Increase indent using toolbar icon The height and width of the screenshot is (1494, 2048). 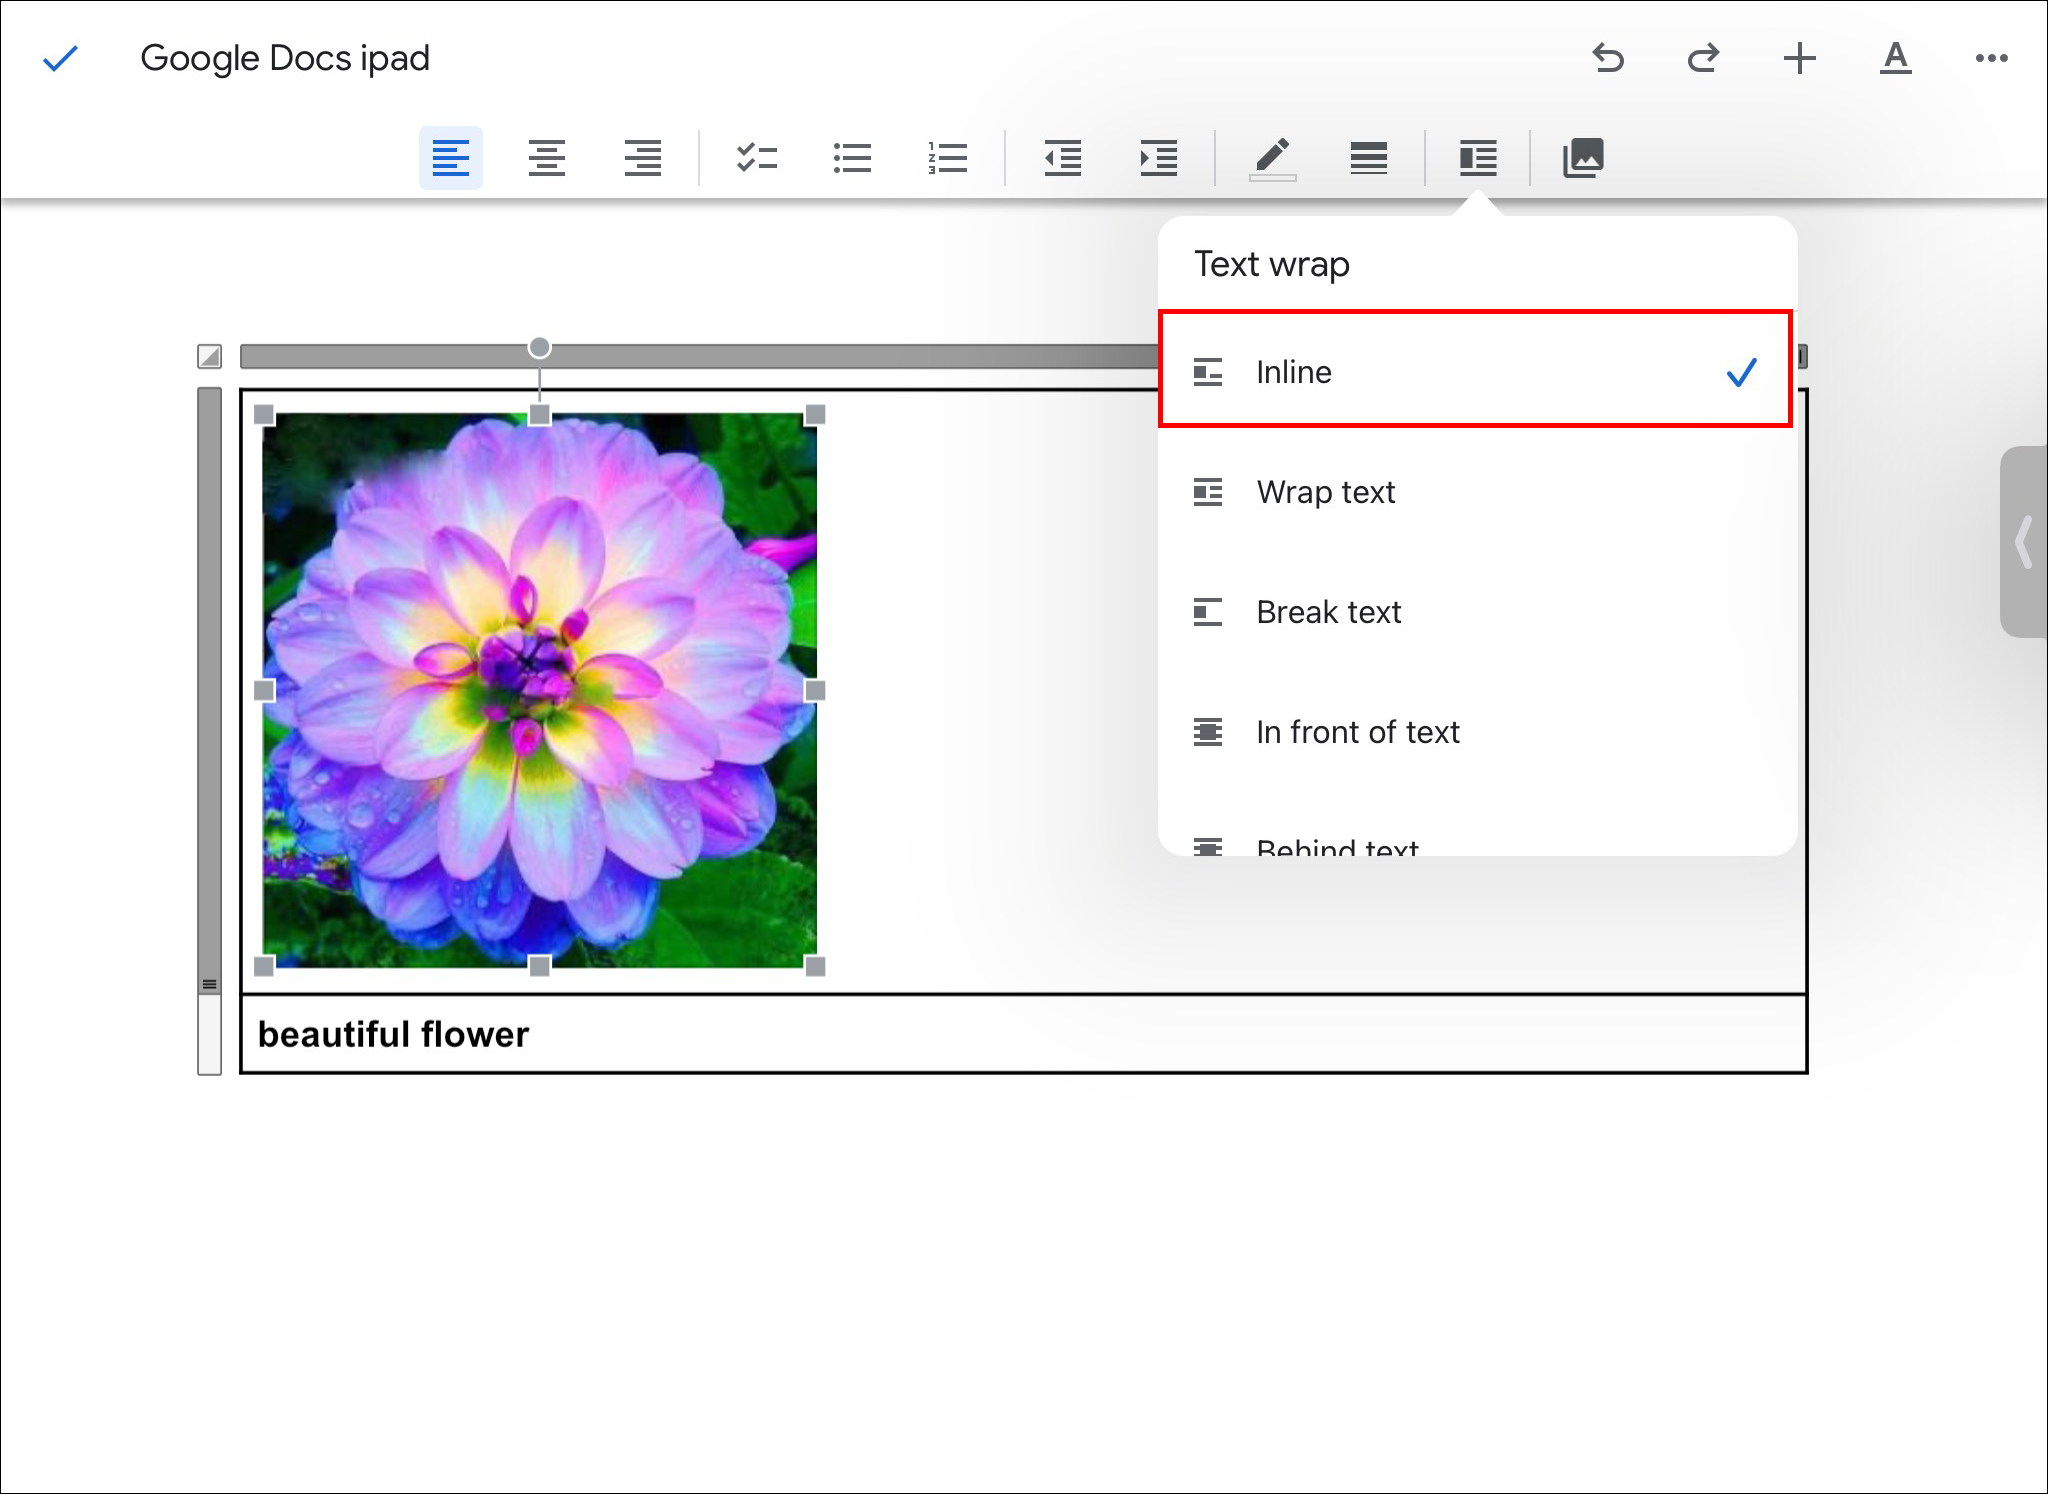[1158, 158]
